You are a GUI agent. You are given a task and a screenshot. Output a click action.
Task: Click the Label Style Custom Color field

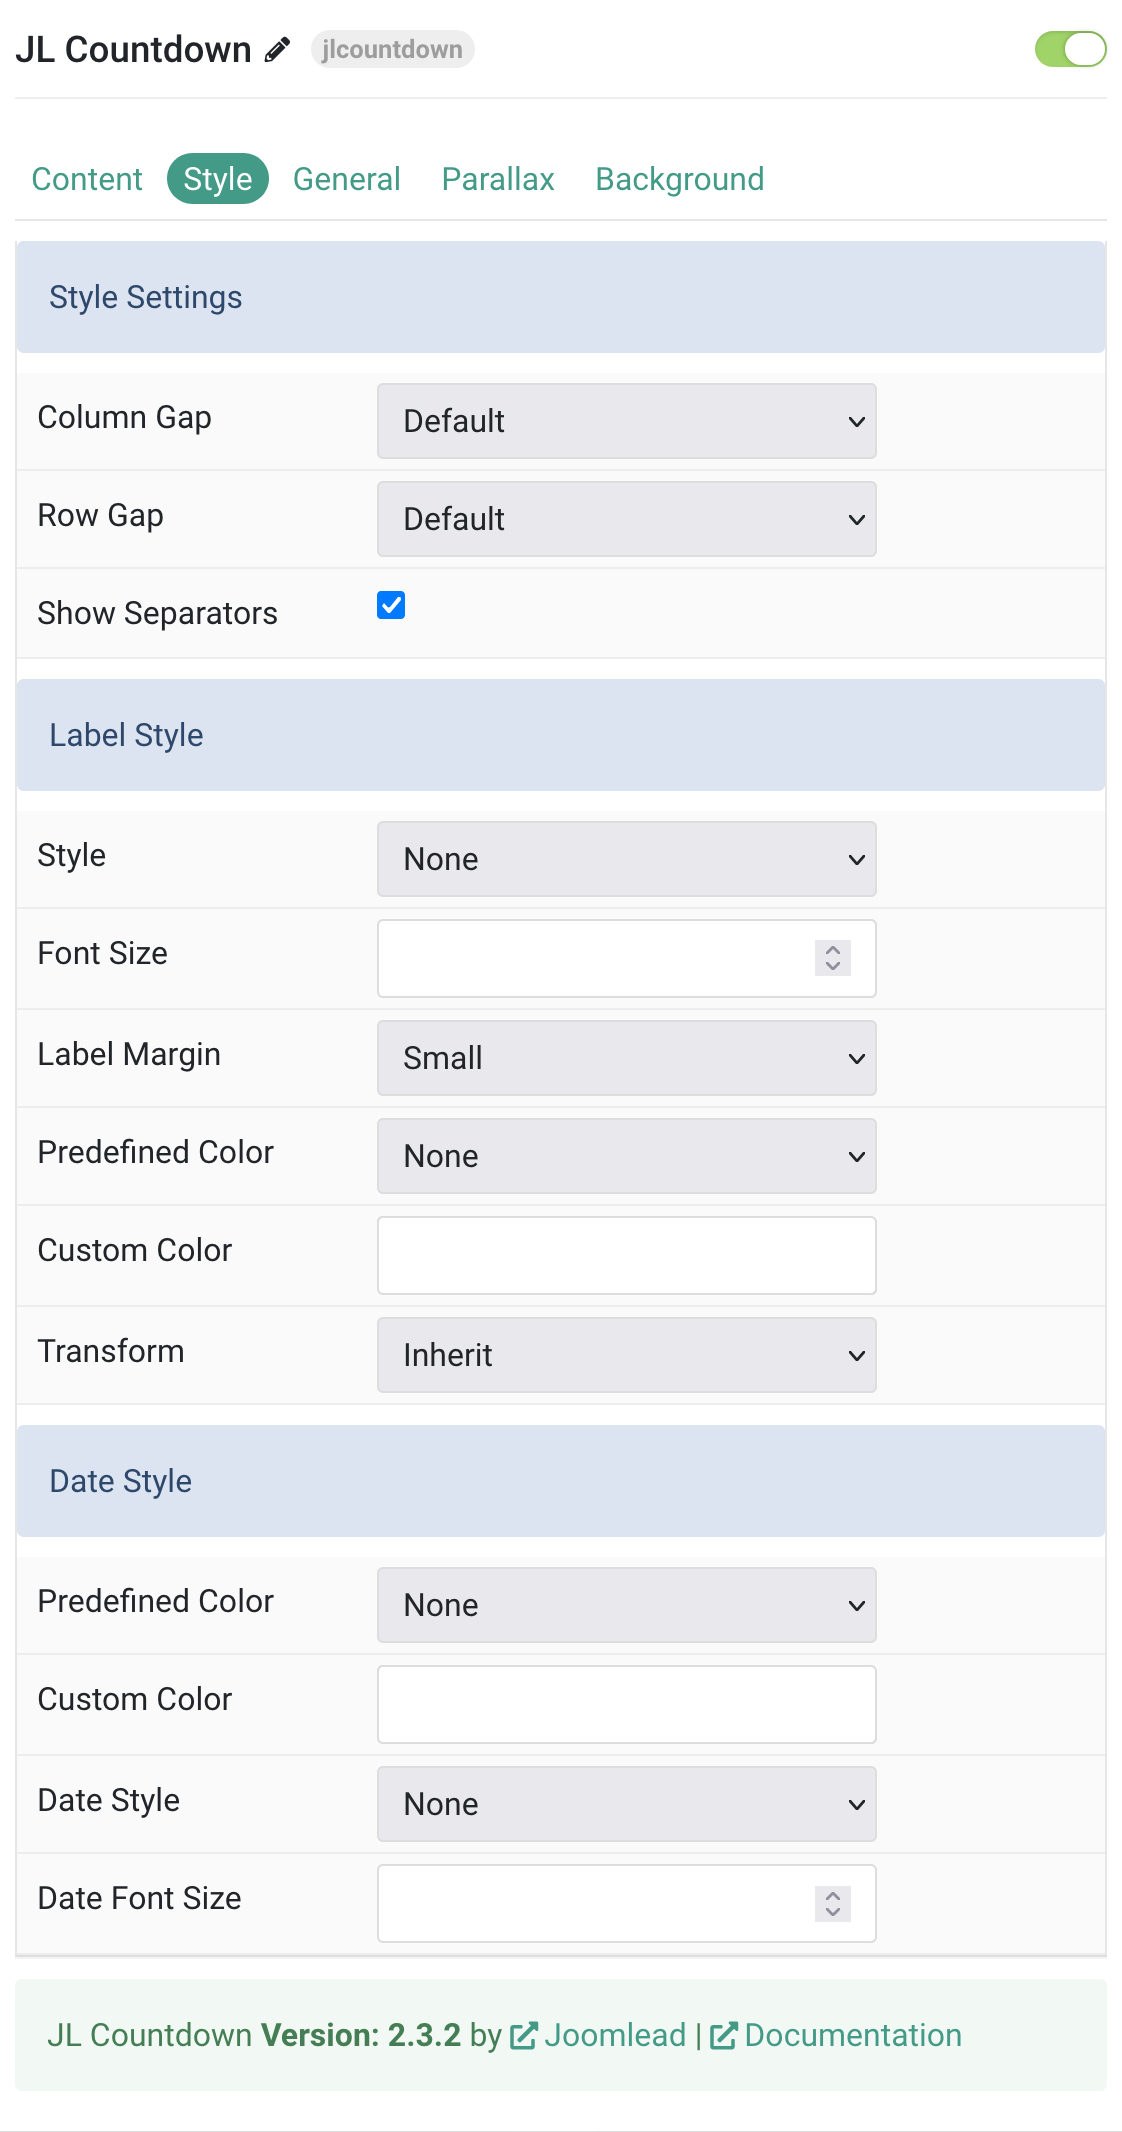pos(627,1255)
